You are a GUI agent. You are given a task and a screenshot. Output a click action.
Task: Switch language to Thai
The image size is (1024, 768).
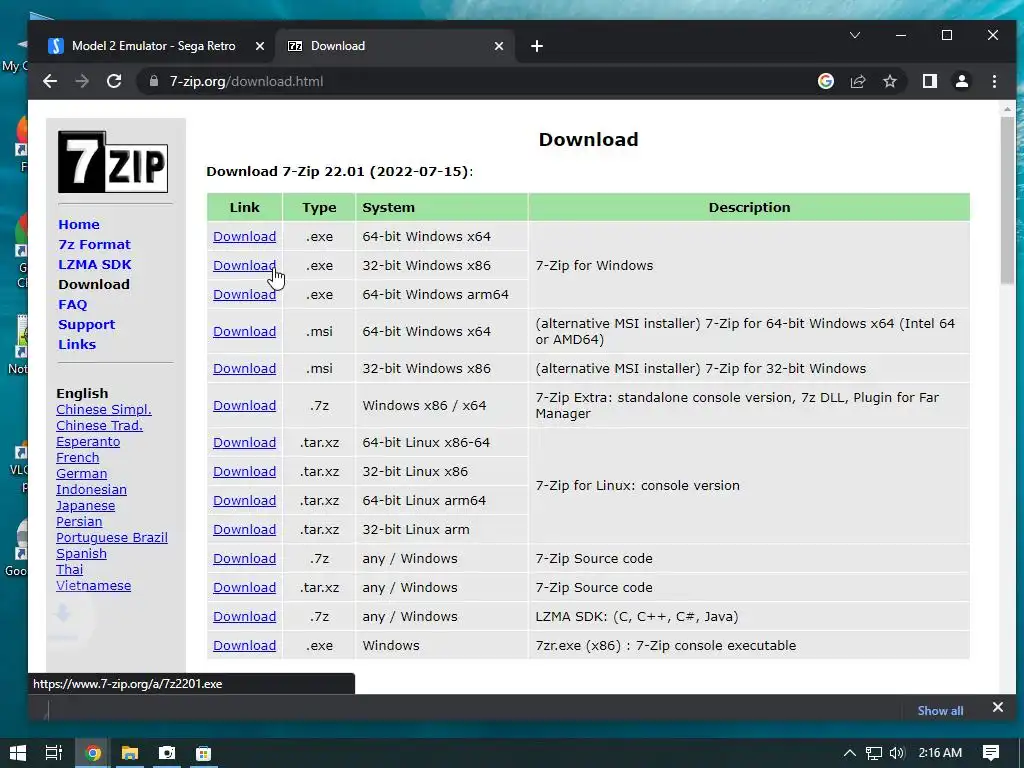pos(69,569)
